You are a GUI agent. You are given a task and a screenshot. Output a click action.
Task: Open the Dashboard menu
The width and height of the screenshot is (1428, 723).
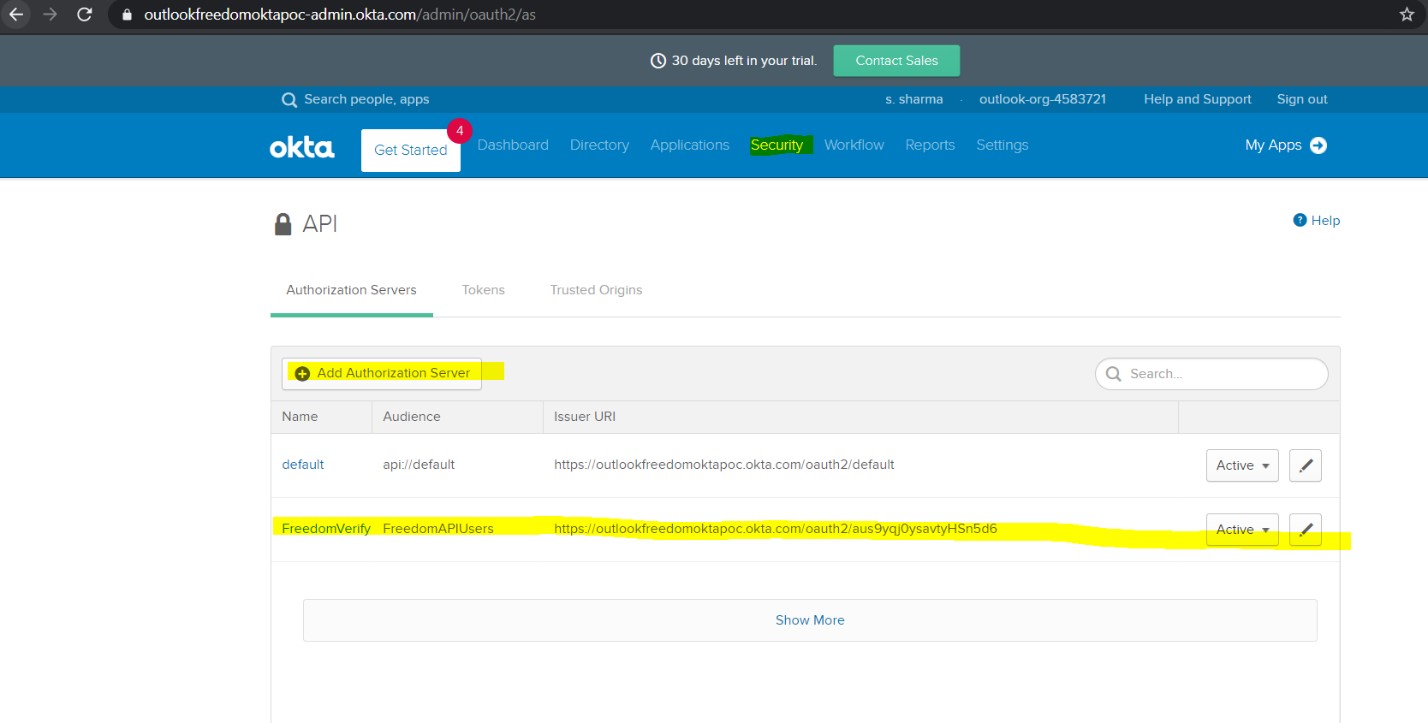513,145
